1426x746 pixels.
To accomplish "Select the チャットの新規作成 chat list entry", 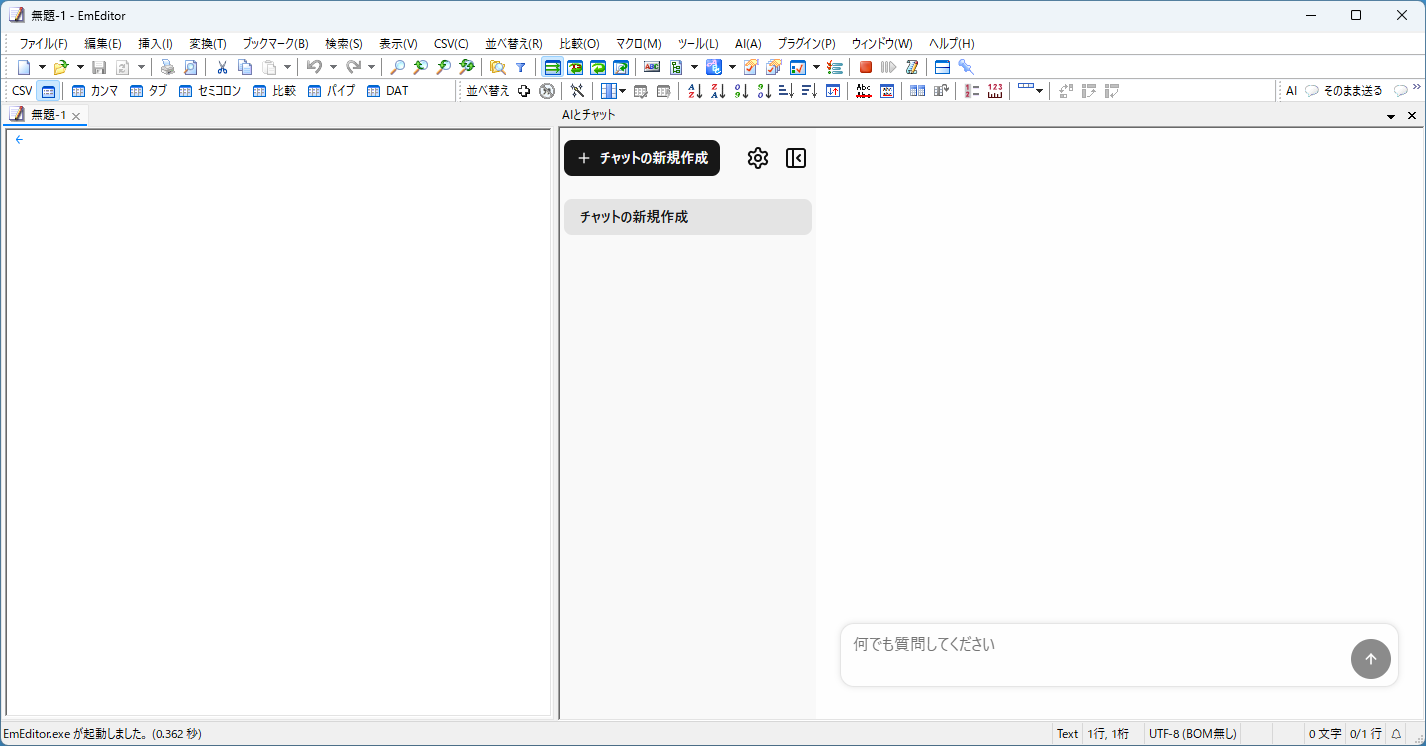I will tap(688, 217).
